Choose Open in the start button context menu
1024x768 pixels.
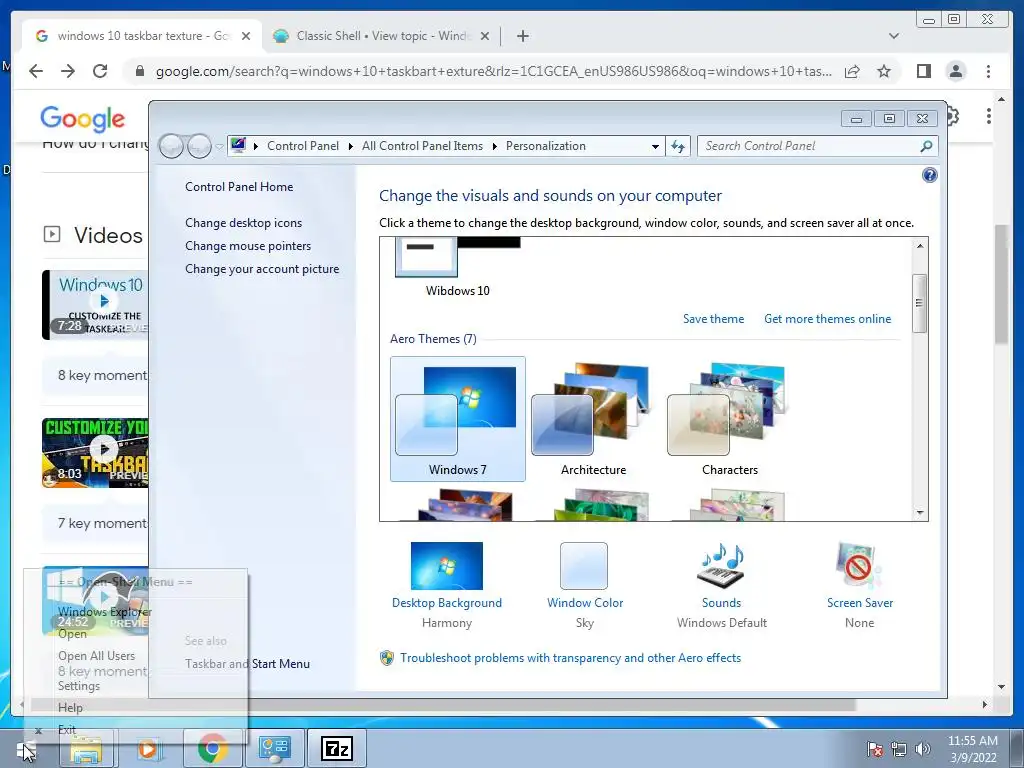click(72, 634)
